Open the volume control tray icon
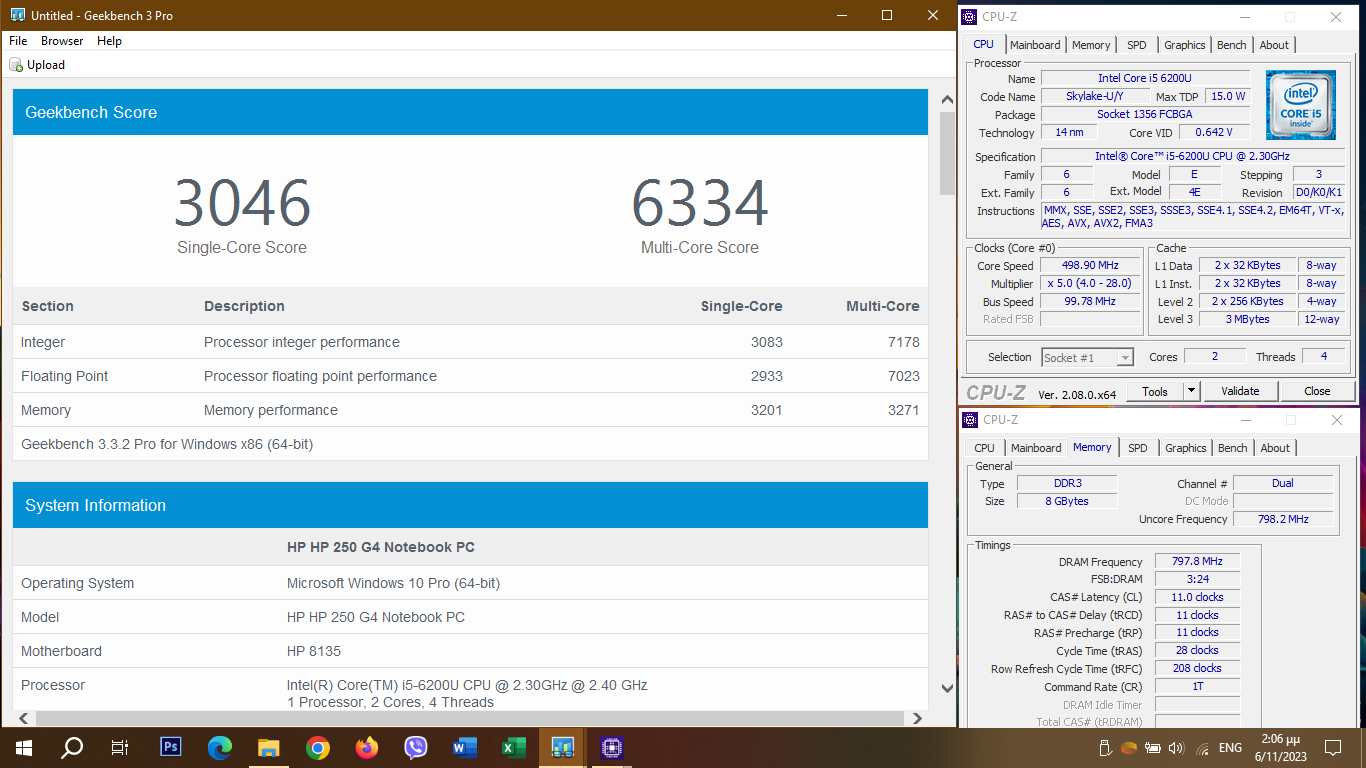The width and height of the screenshot is (1366, 768). tap(1176, 748)
